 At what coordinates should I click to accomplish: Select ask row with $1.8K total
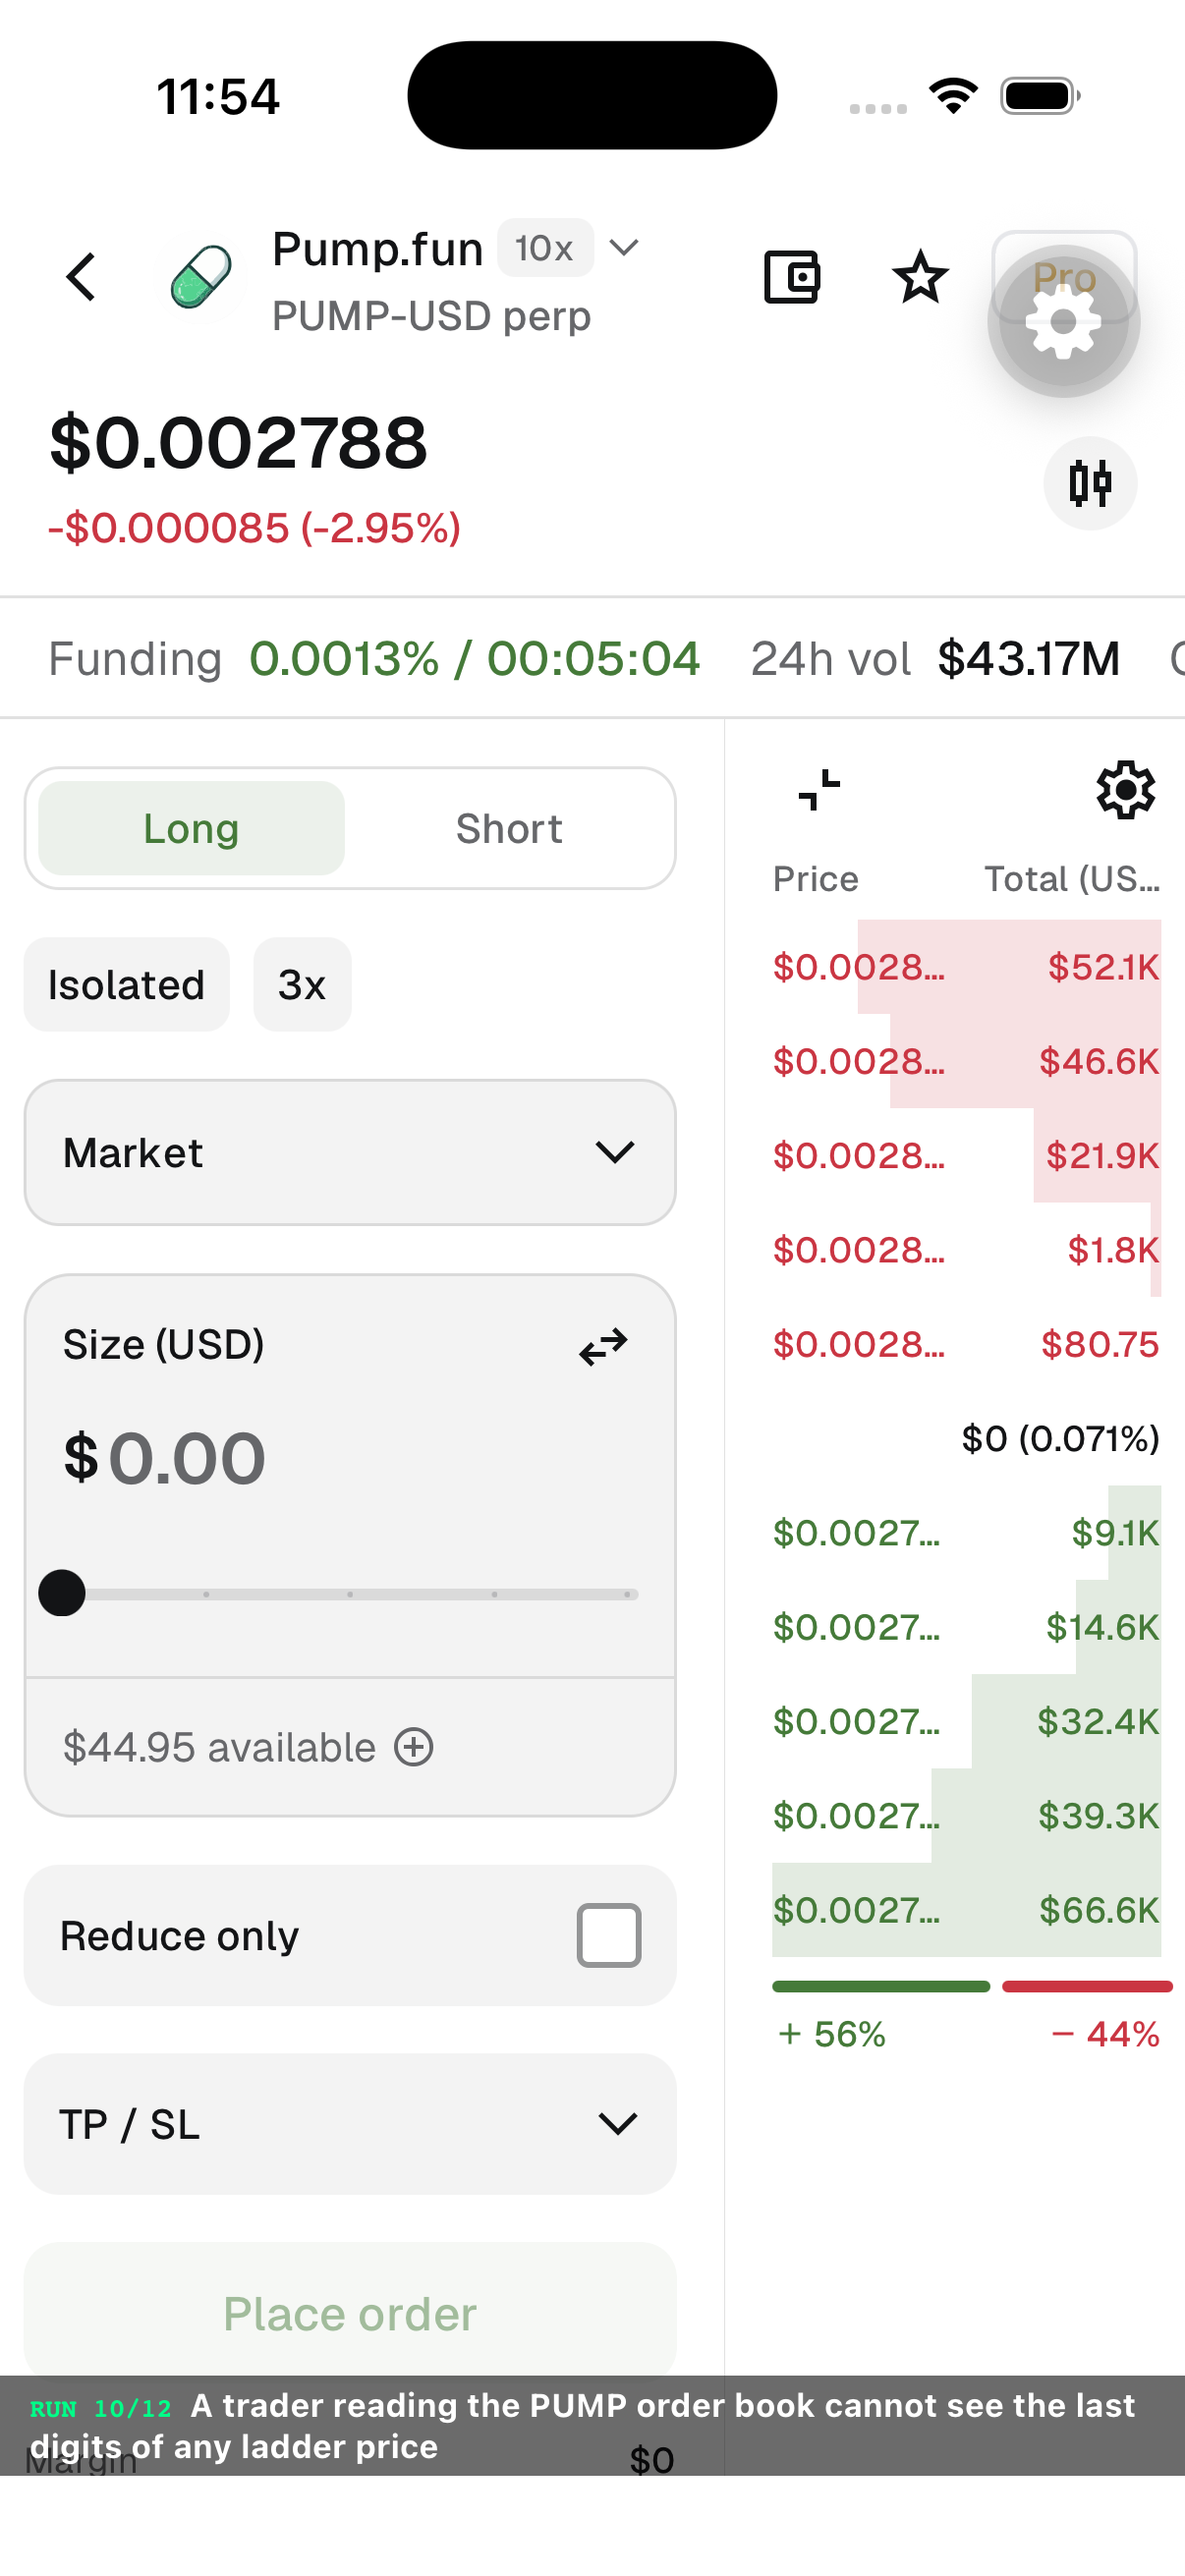pyautogui.click(x=966, y=1249)
